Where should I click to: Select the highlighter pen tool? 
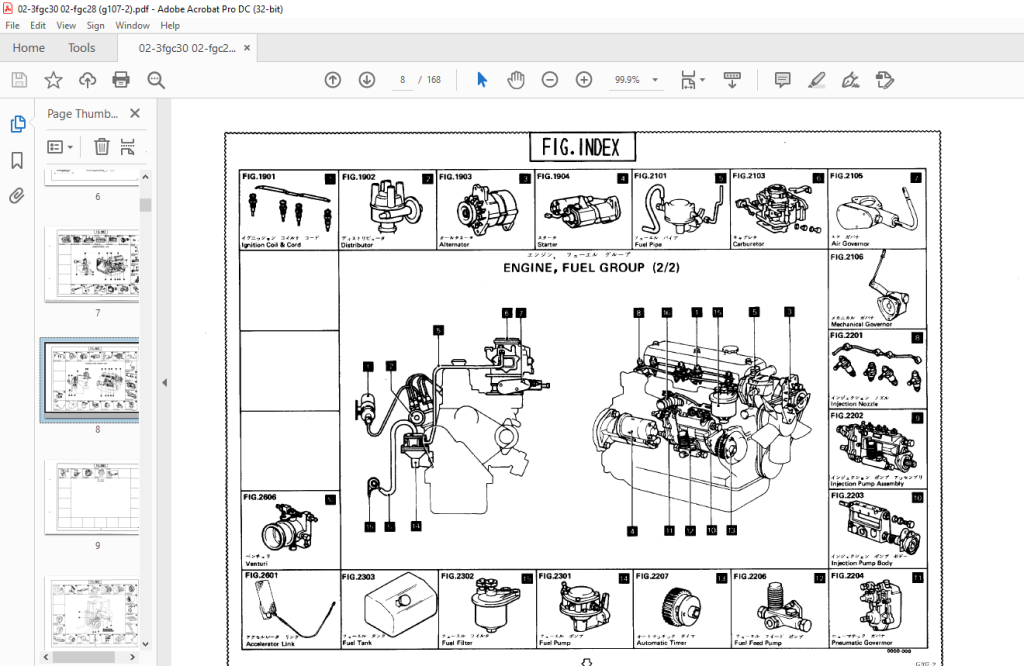(816, 80)
